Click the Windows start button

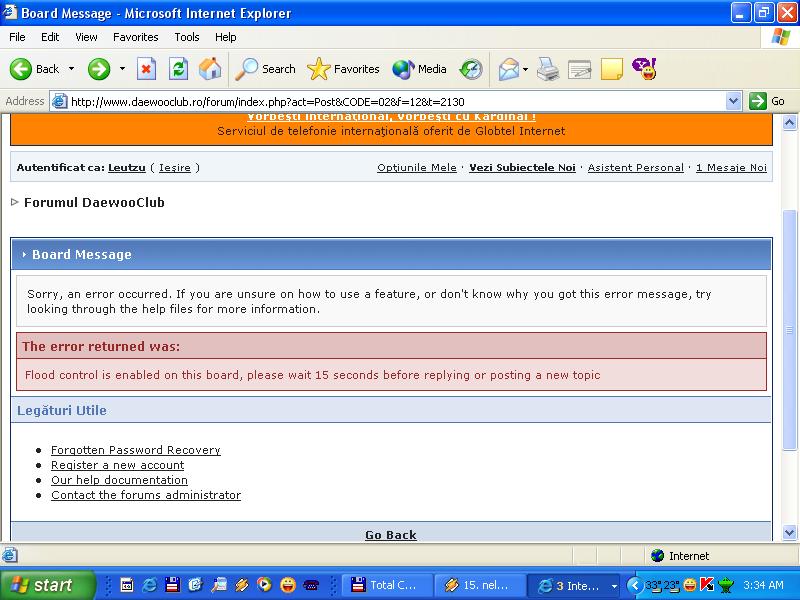point(47,585)
